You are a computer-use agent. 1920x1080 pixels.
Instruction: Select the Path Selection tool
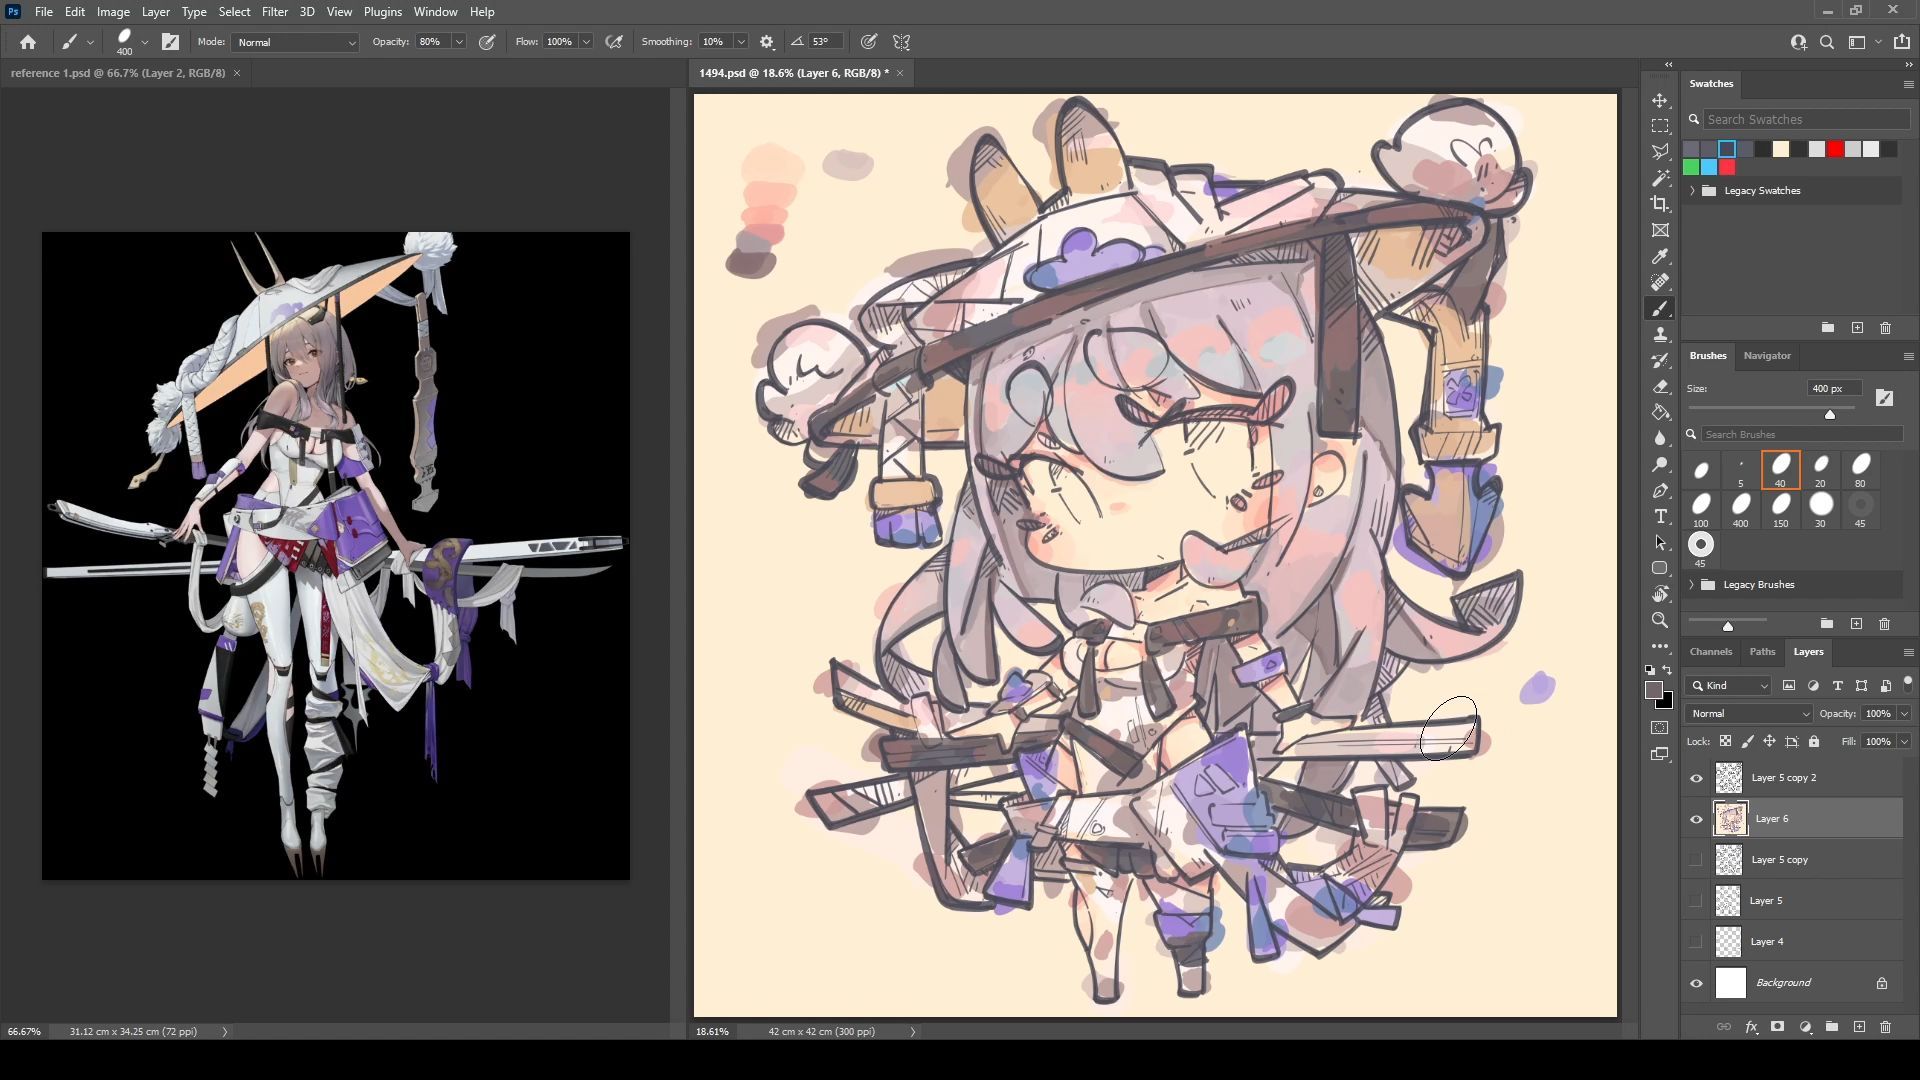1660,543
